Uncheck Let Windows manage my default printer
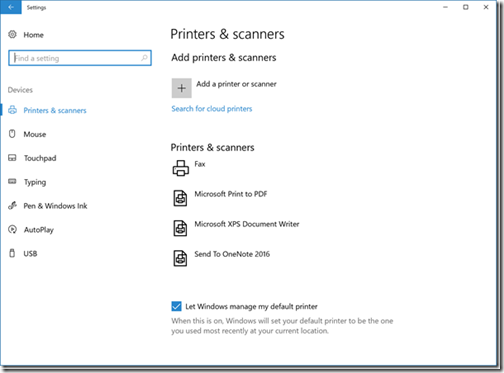The image size is (504, 373). [176, 306]
